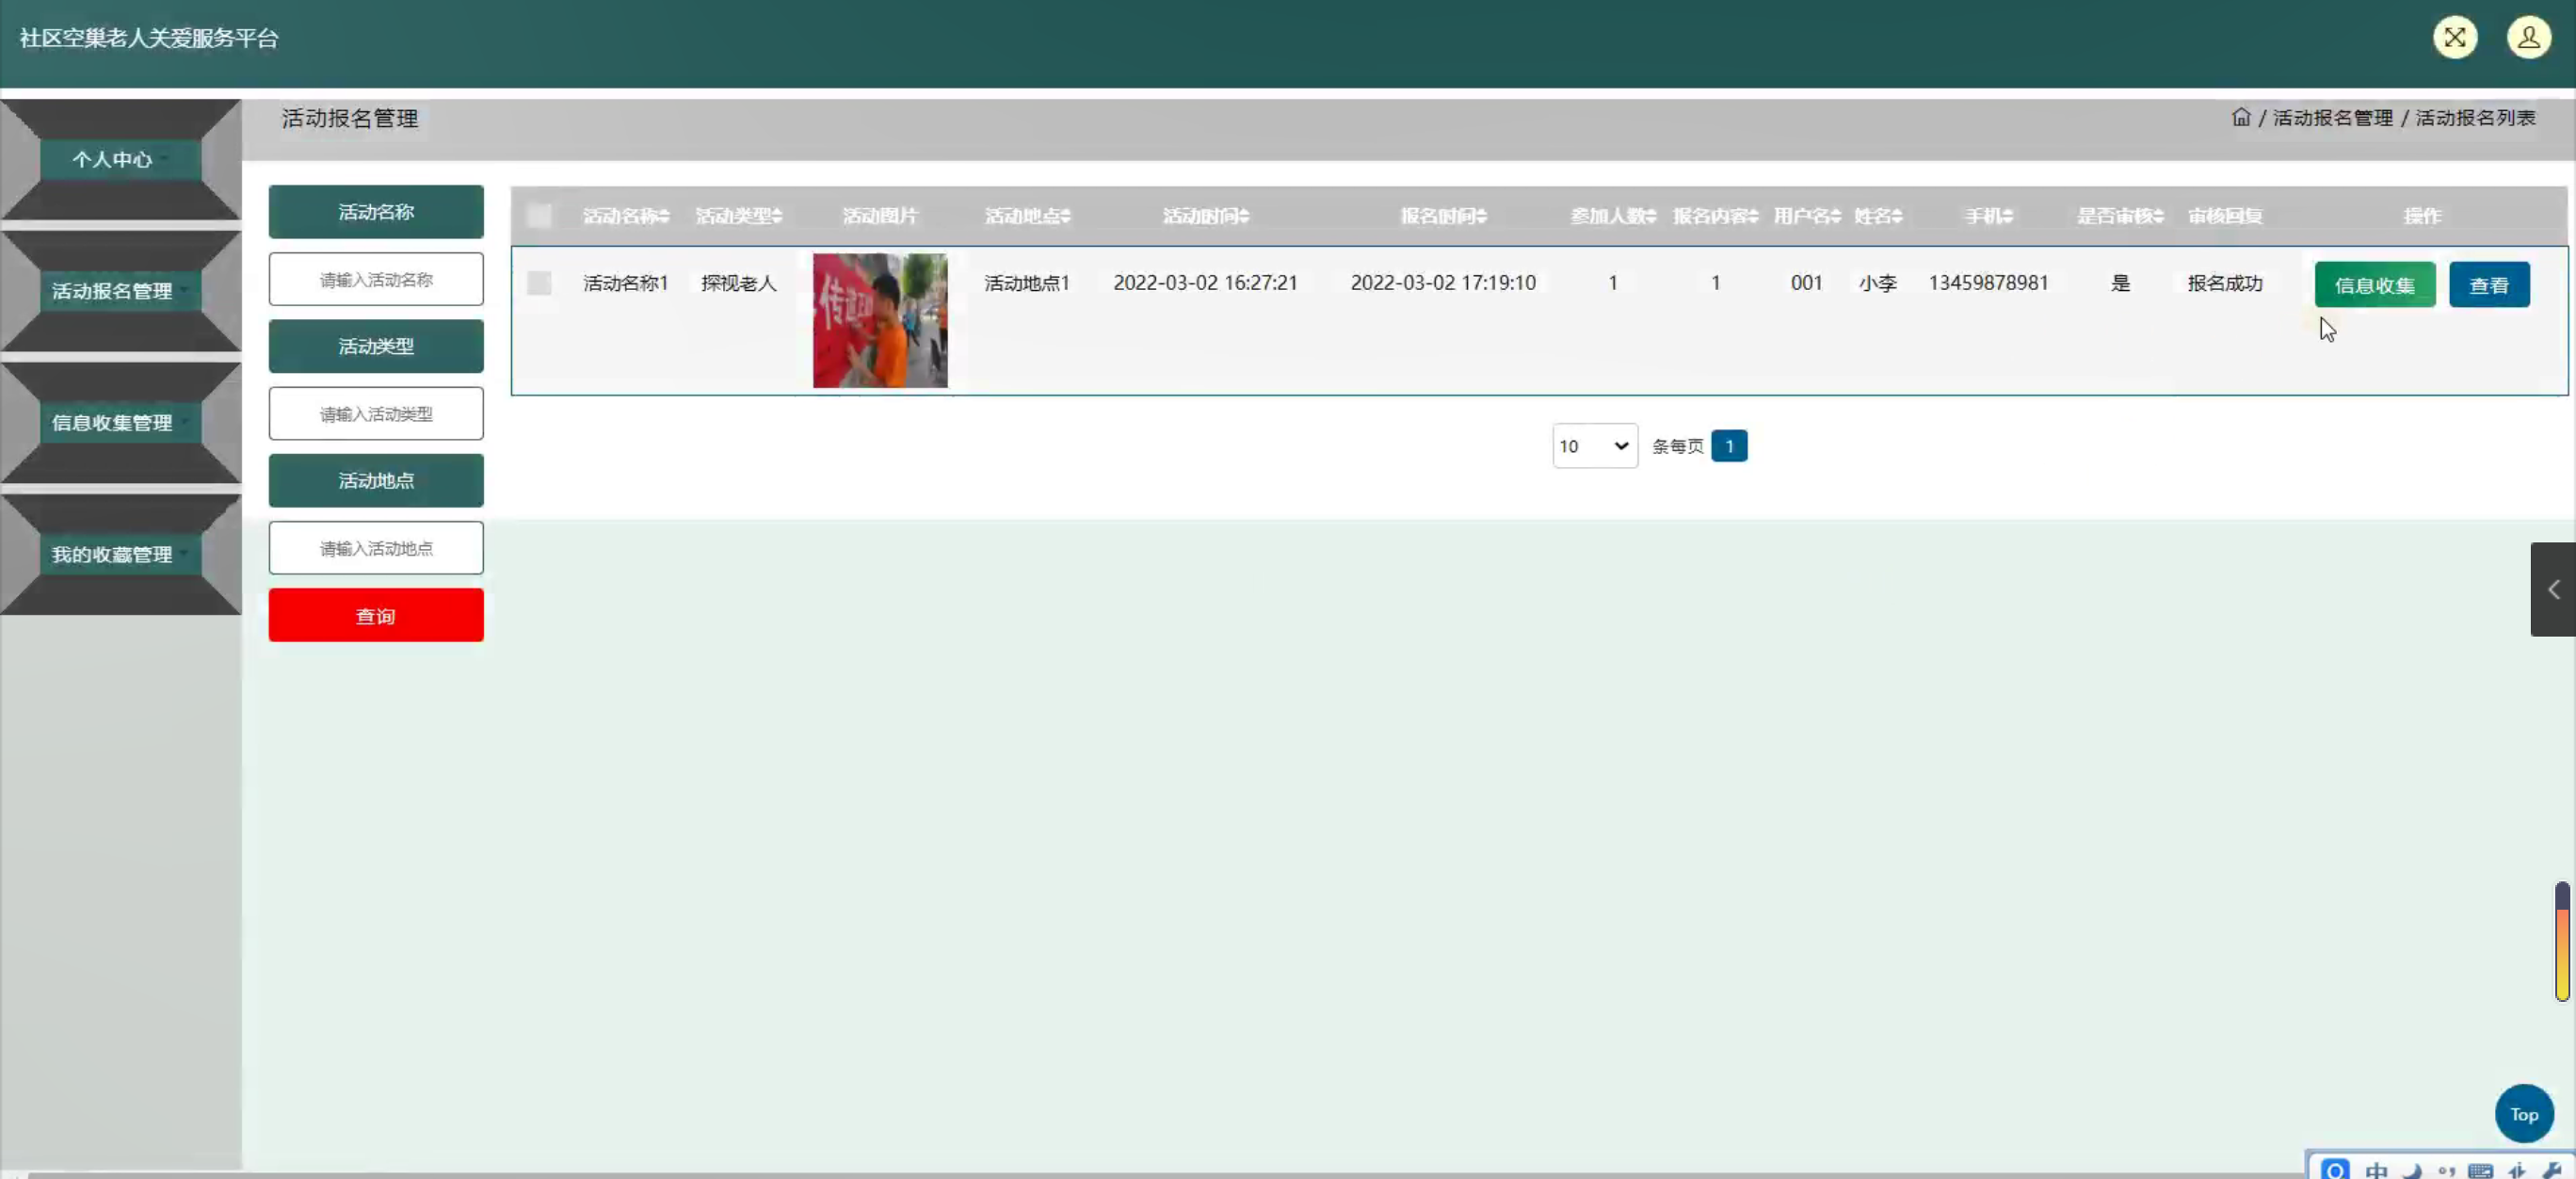The height and width of the screenshot is (1179, 2576).
Task: Click the Top scroll-to-top round button
Action: point(2523,1113)
